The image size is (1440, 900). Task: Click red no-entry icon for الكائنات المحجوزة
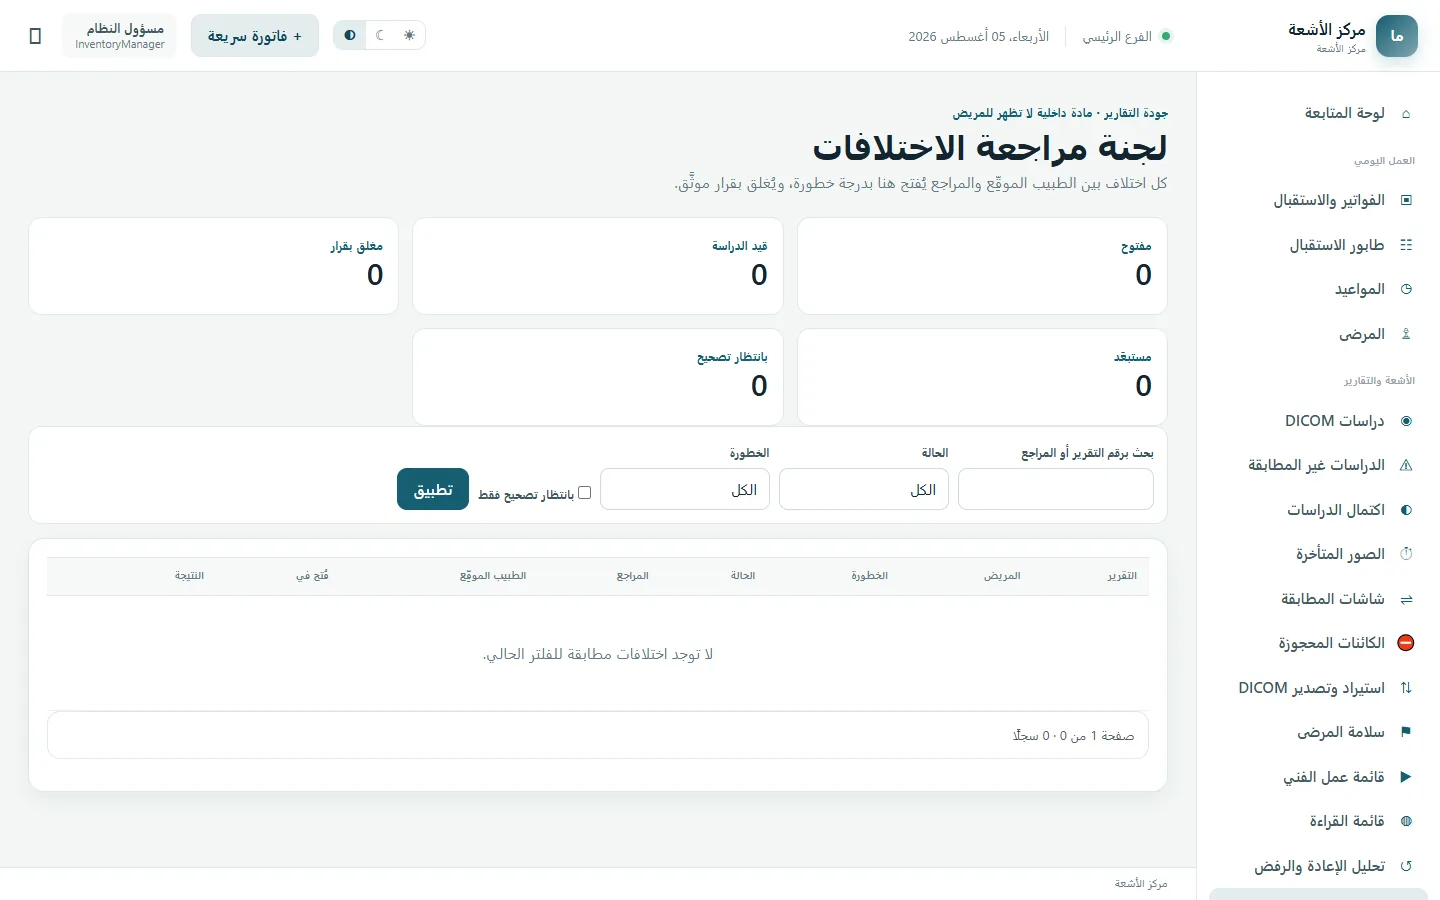tap(1406, 643)
